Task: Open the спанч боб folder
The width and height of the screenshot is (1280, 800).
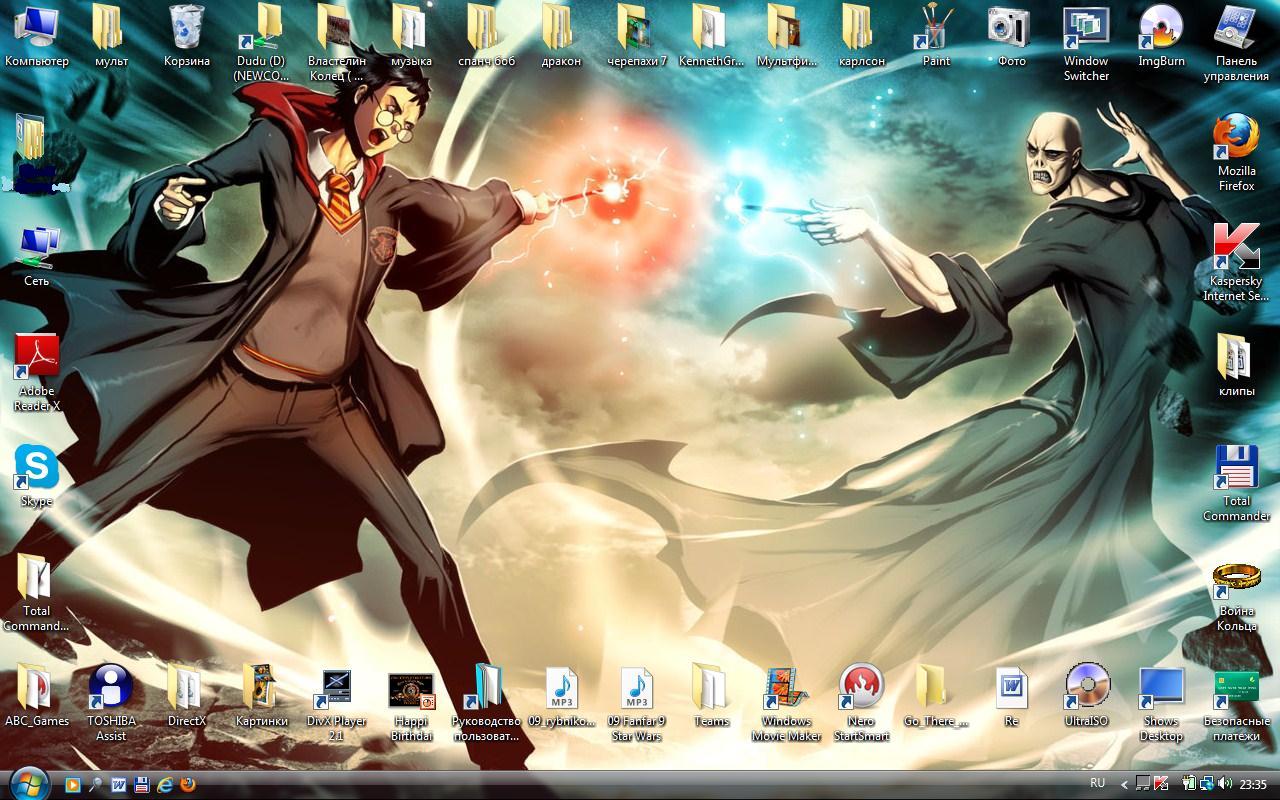Action: (487, 36)
